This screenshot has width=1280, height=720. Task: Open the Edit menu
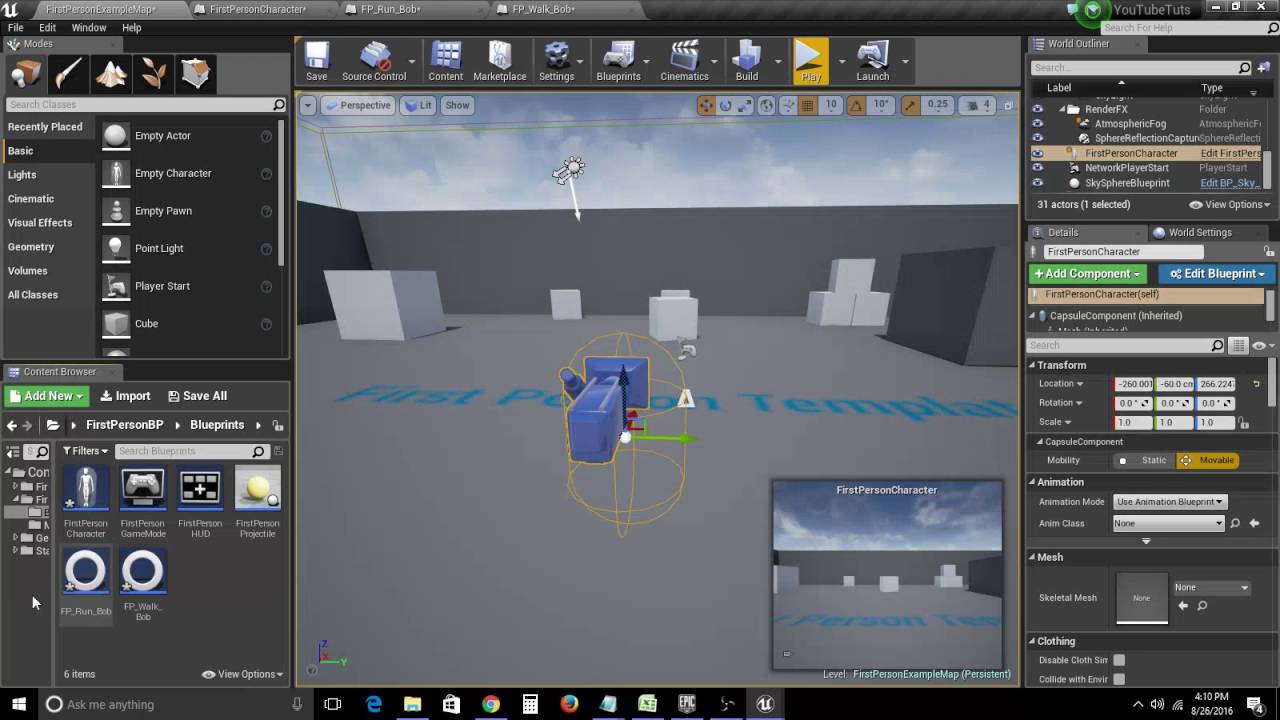[x=47, y=28]
